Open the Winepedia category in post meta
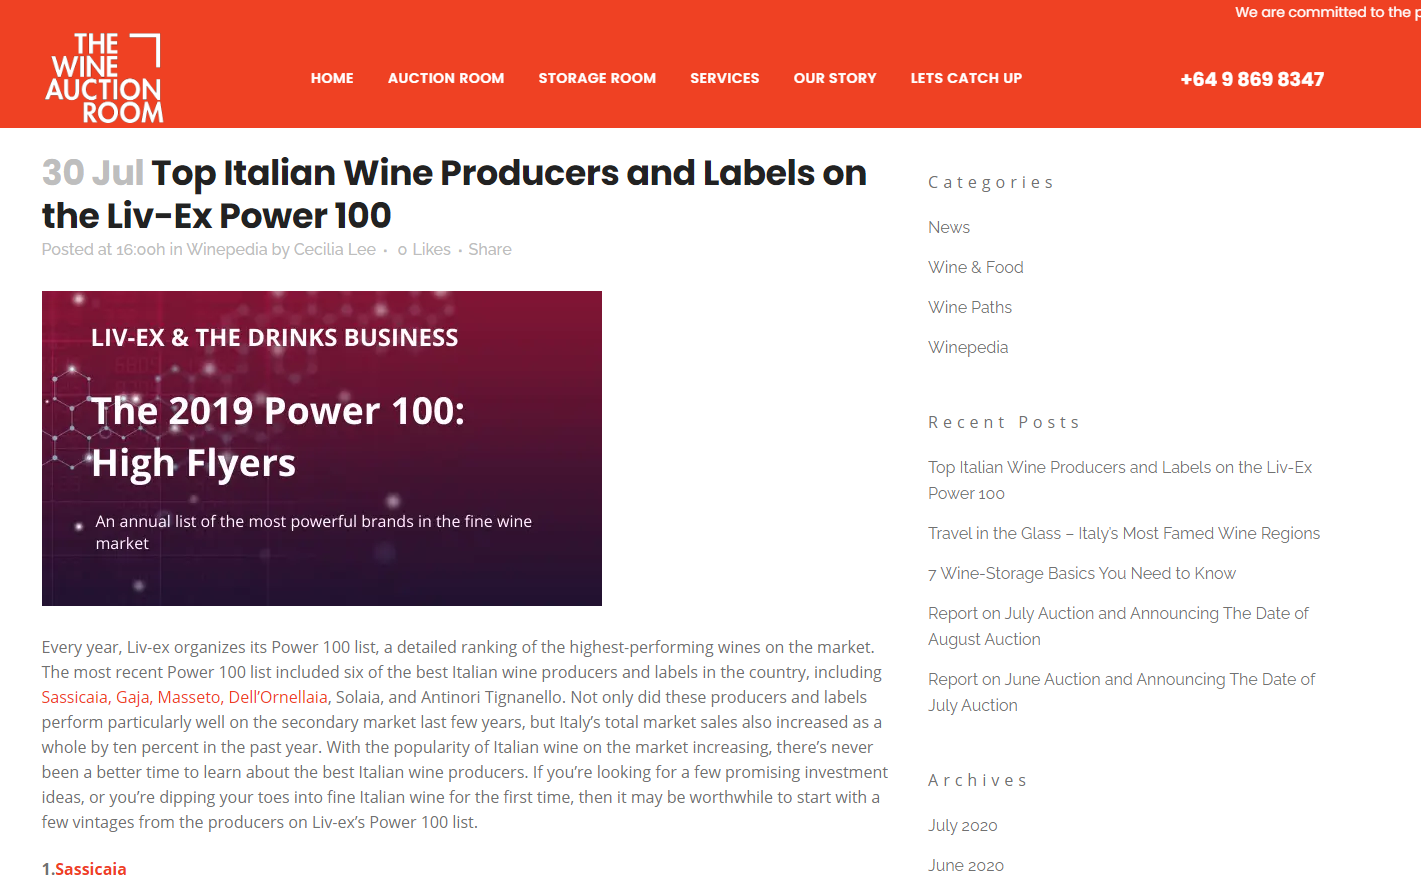1421x892 pixels. pyautogui.click(x=227, y=249)
